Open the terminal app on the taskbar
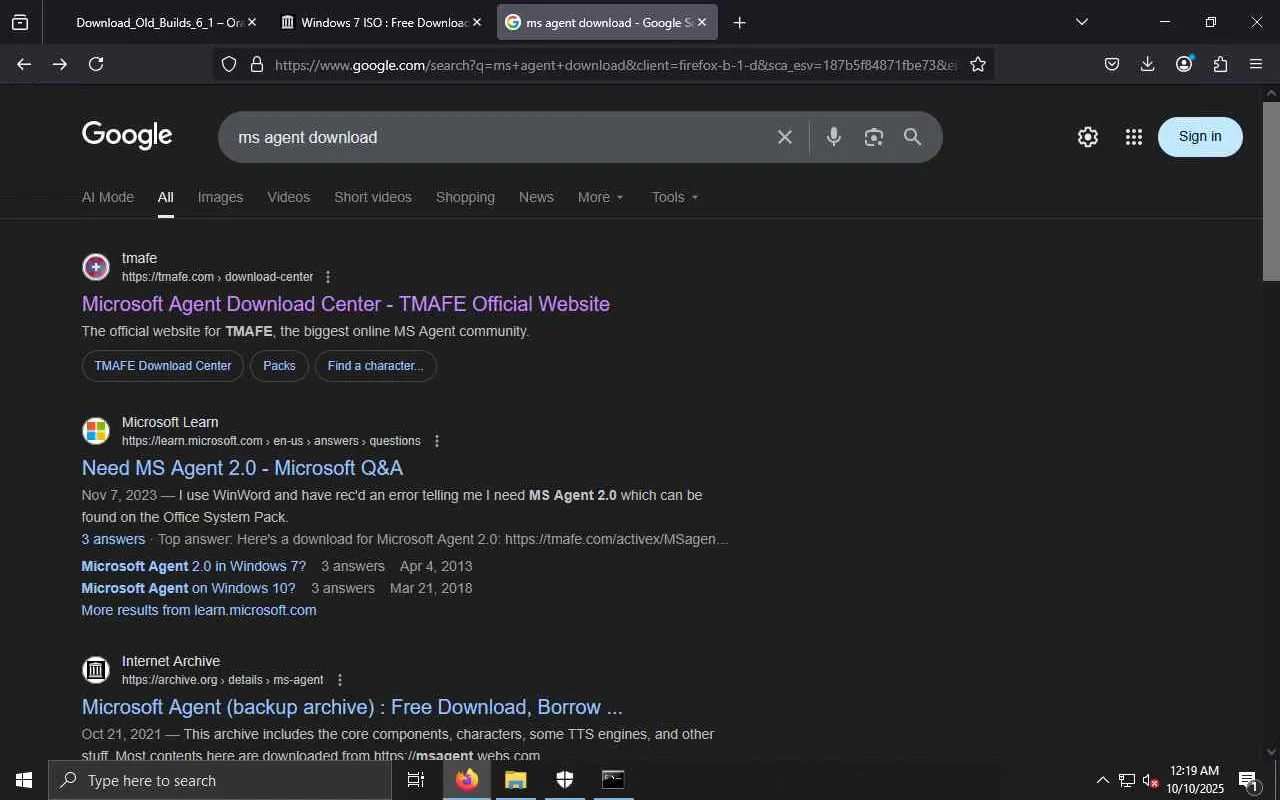The width and height of the screenshot is (1280, 800). point(613,780)
